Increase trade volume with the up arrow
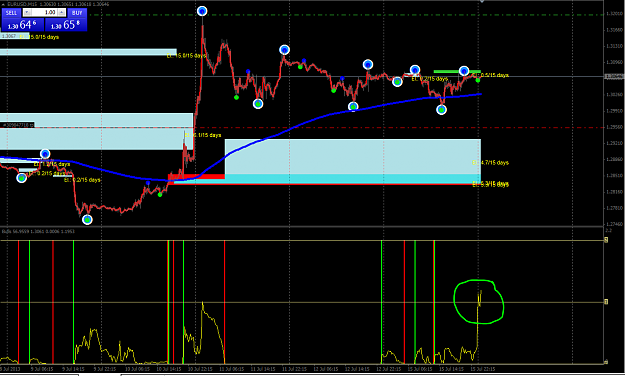Image resolution: width=625 pixels, height=376 pixels. [x=61, y=12]
